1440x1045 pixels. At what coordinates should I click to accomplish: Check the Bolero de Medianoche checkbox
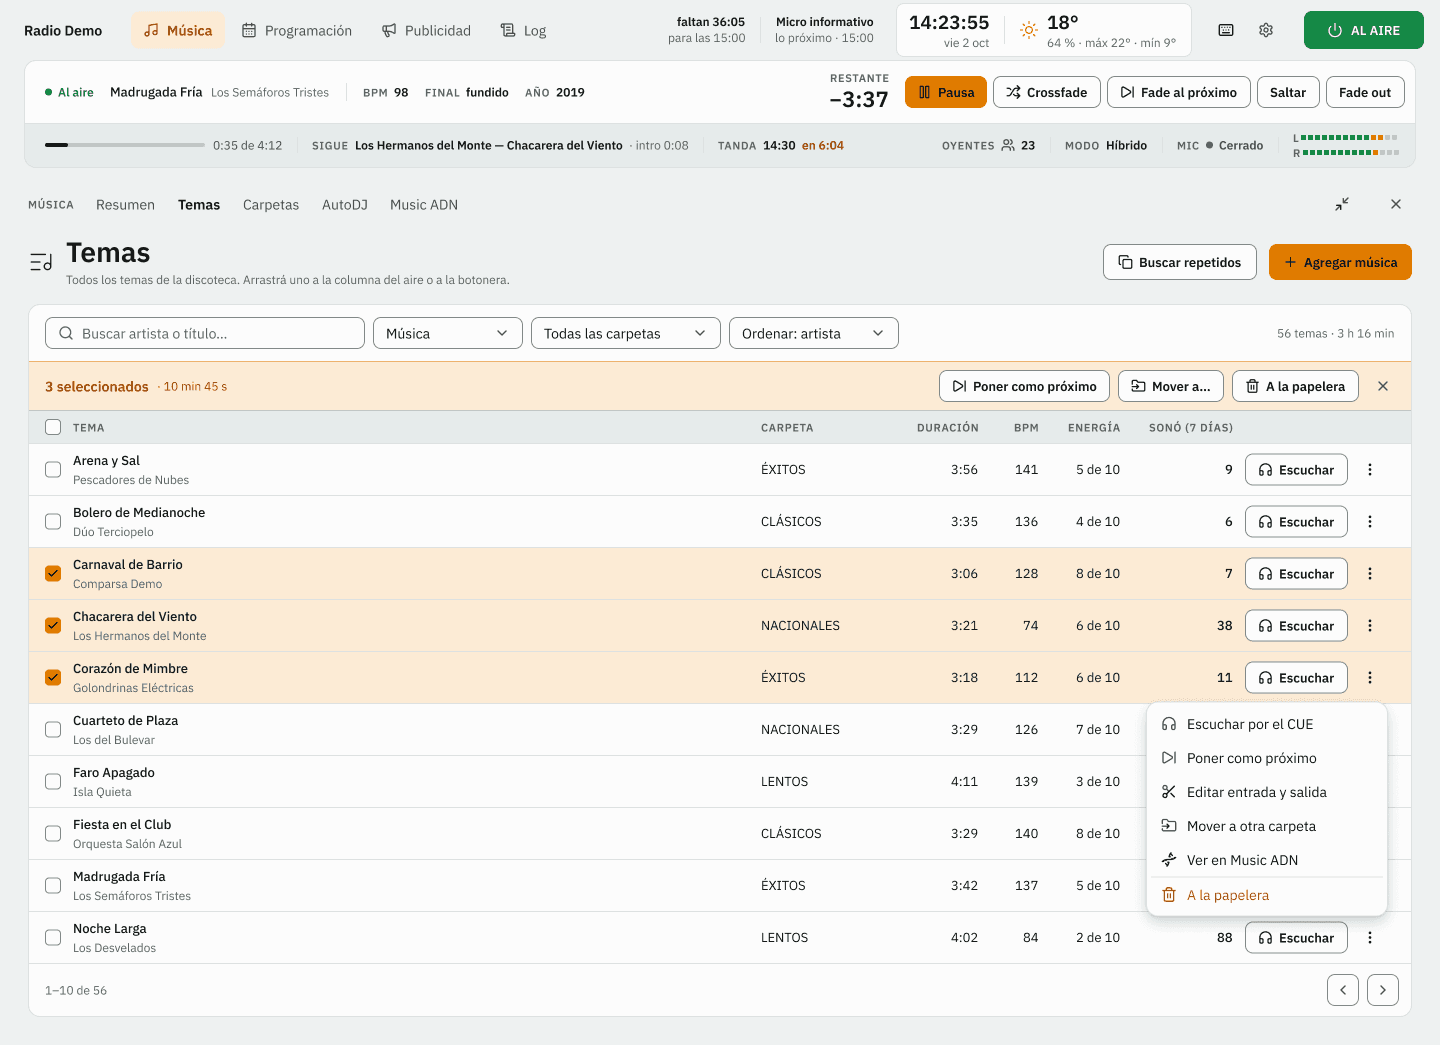53,522
